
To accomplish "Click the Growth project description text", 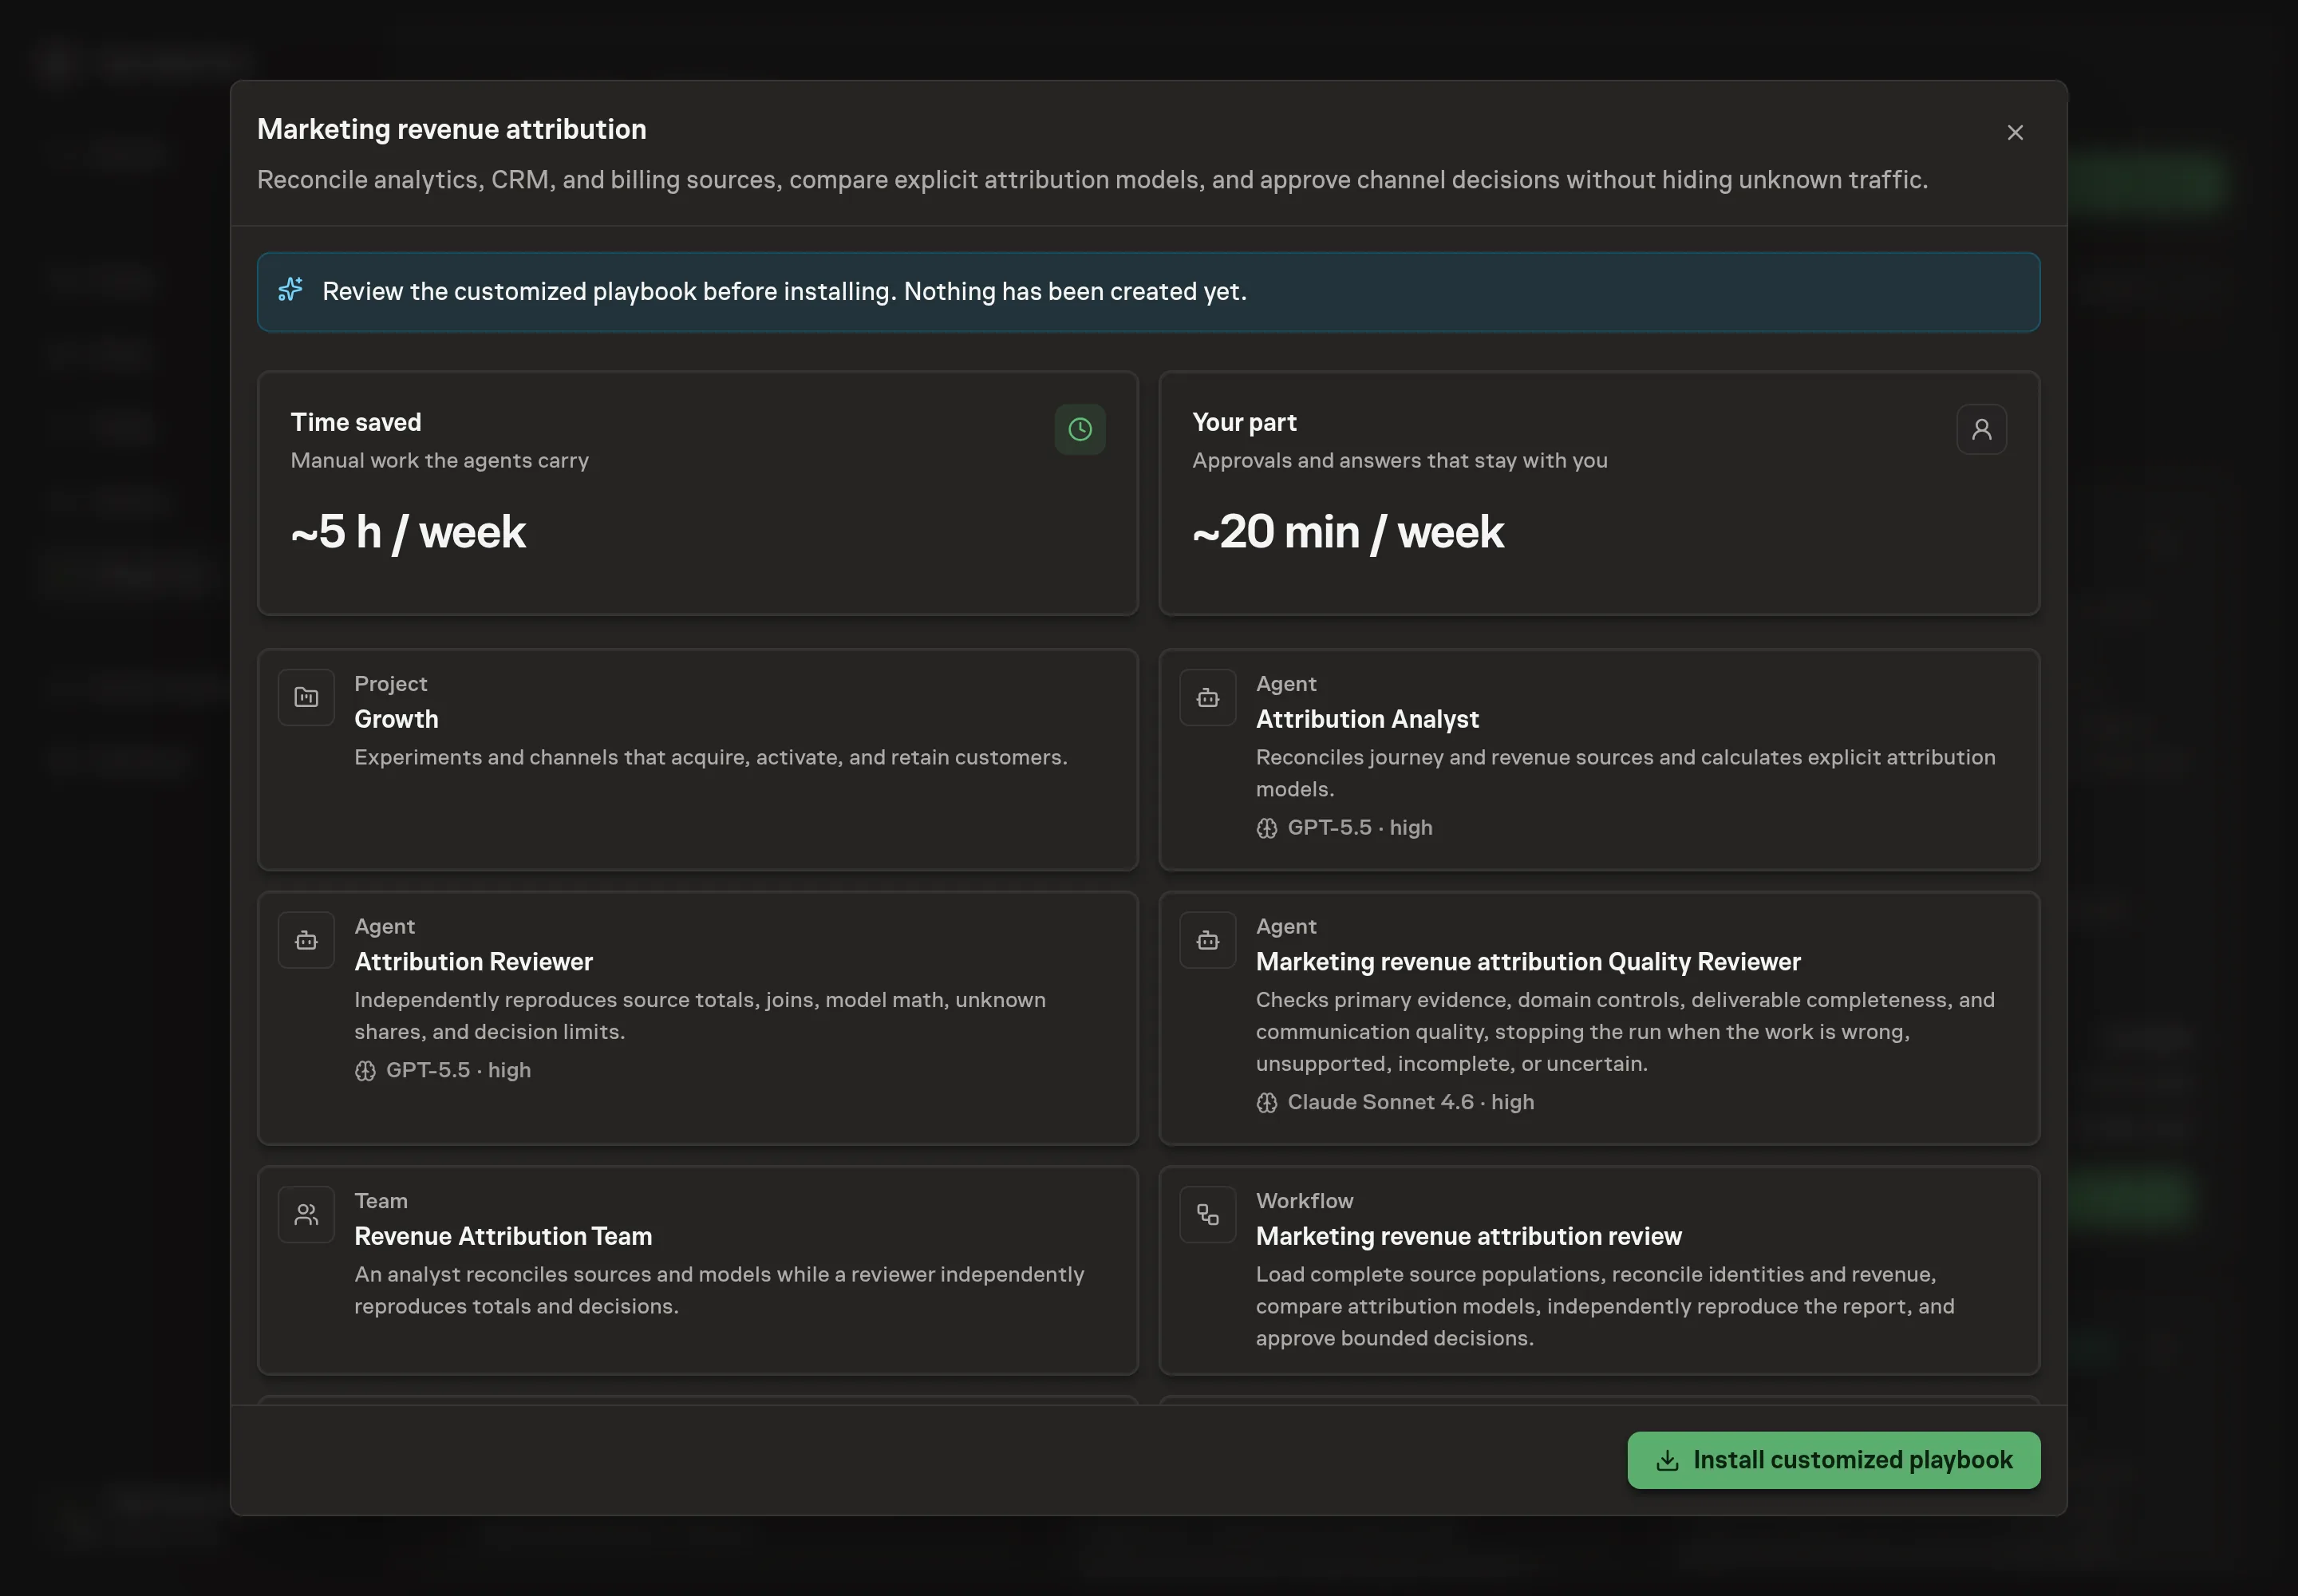I will [x=710, y=757].
